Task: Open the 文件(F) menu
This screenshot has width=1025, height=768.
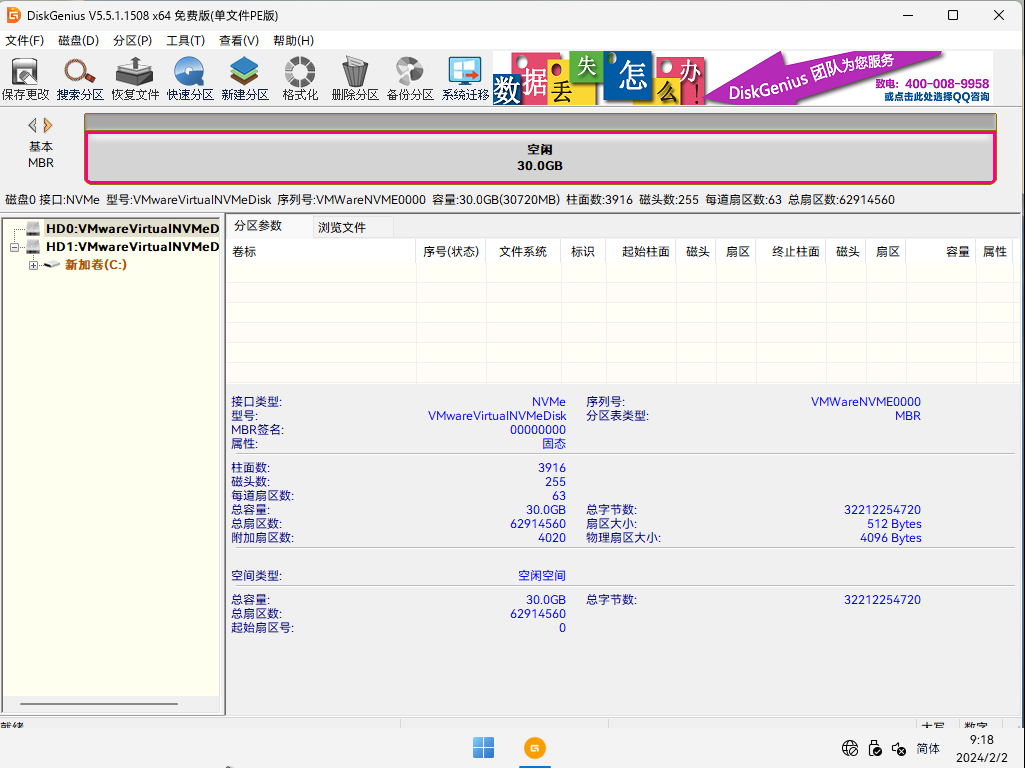Action: tap(25, 41)
